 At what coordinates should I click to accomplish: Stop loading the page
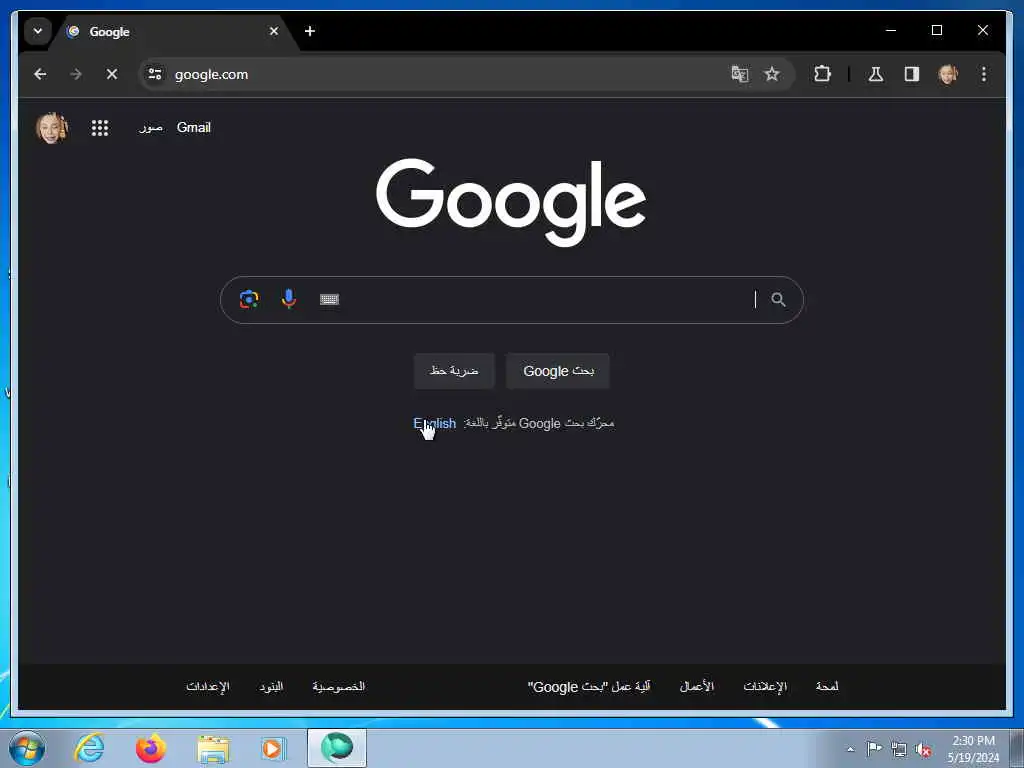coord(112,74)
